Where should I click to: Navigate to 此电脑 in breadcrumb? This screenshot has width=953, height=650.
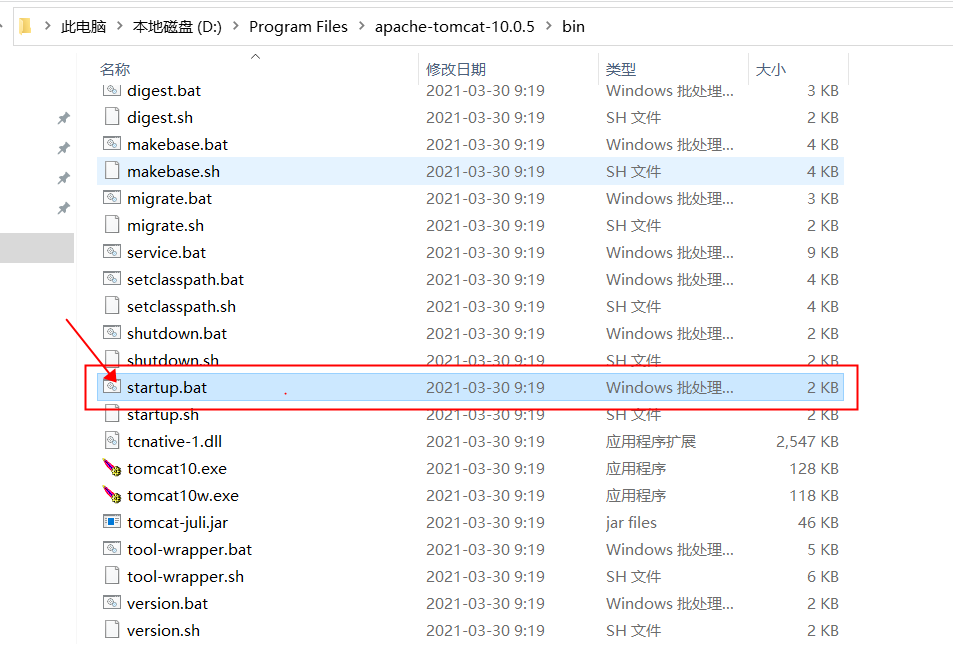point(84,26)
